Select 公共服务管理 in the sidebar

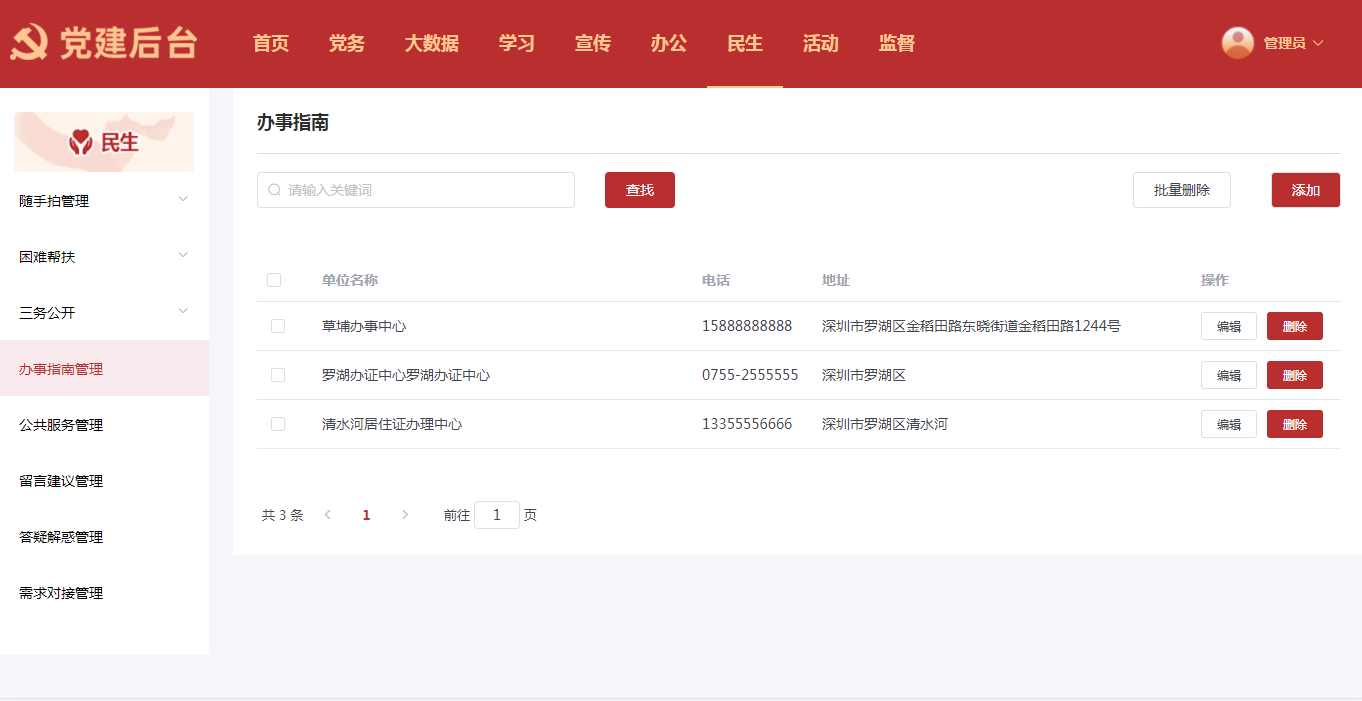(x=61, y=425)
